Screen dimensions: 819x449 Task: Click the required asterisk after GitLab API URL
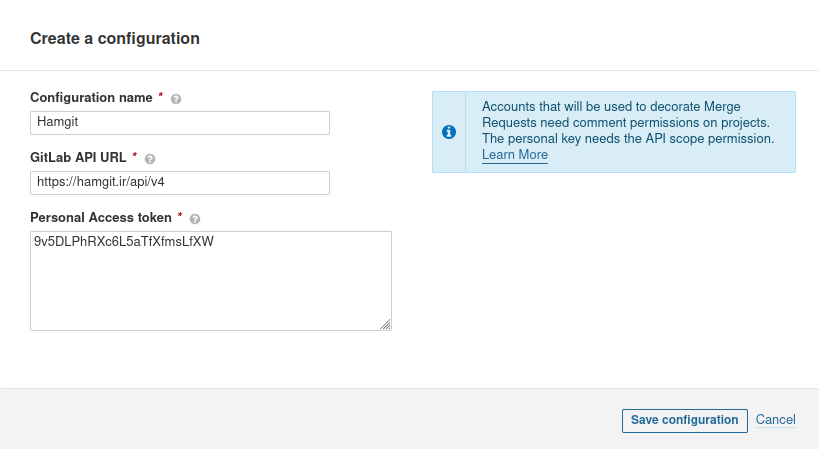135,156
